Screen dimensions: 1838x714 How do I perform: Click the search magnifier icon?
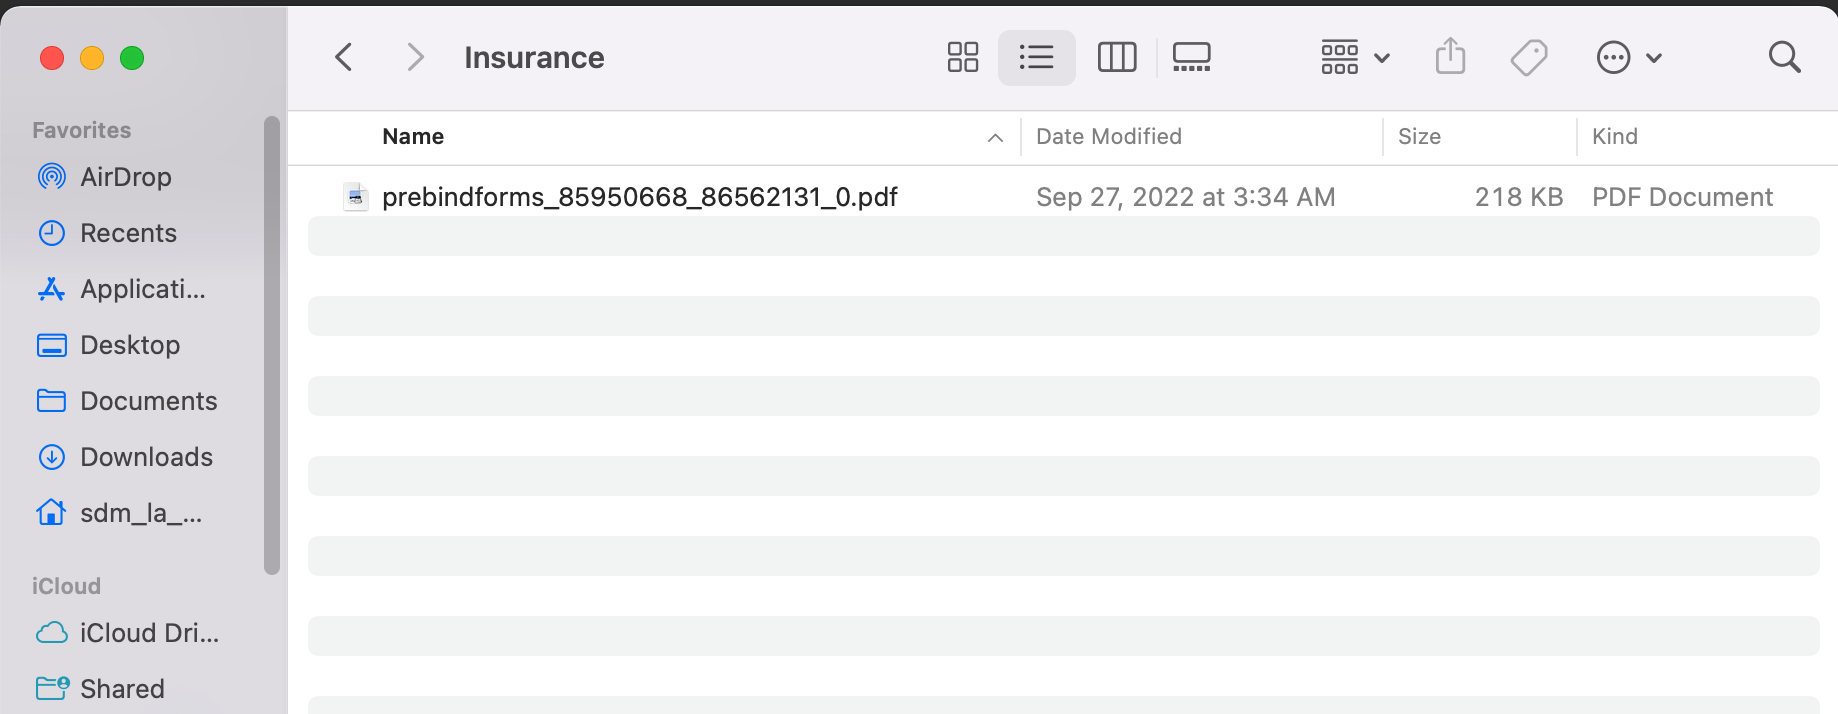coord(1784,57)
